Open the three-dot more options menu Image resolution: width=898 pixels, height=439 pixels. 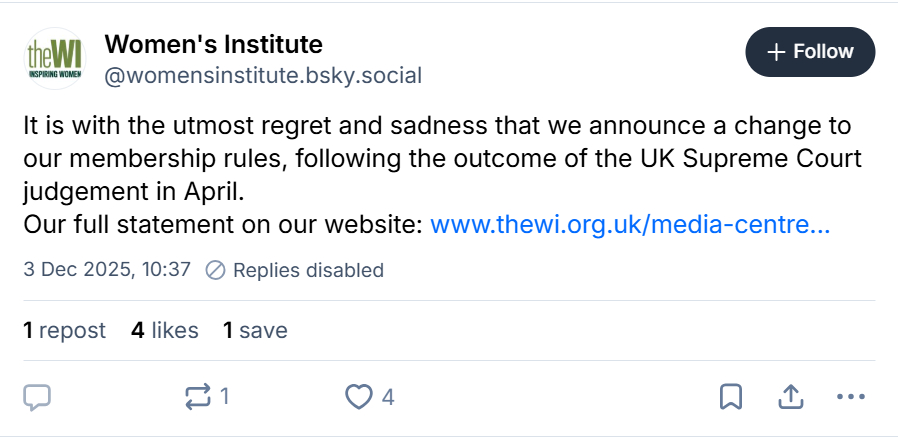pyautogui.click(x=849, y=397)
